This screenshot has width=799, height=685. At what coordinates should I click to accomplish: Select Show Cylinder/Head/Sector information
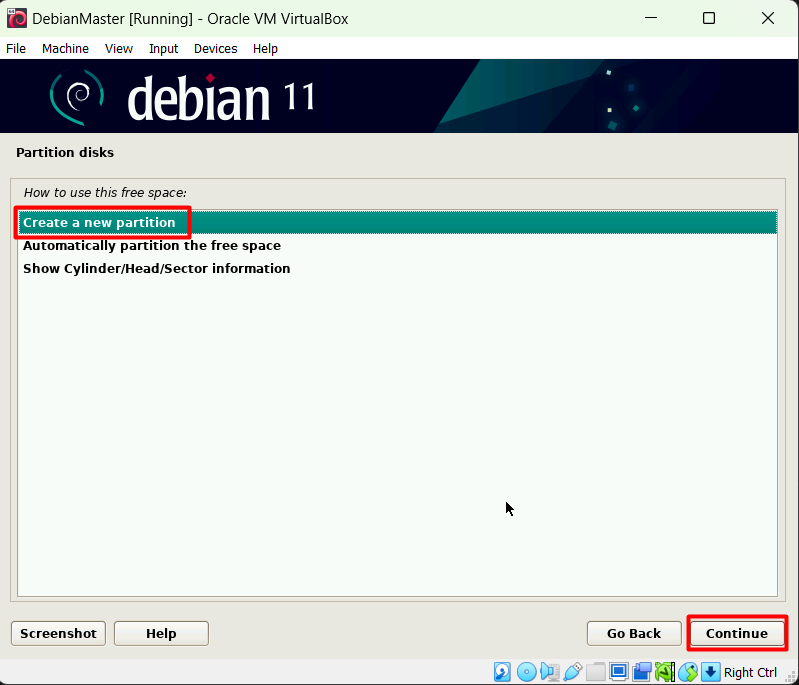[x=397, y=269]
